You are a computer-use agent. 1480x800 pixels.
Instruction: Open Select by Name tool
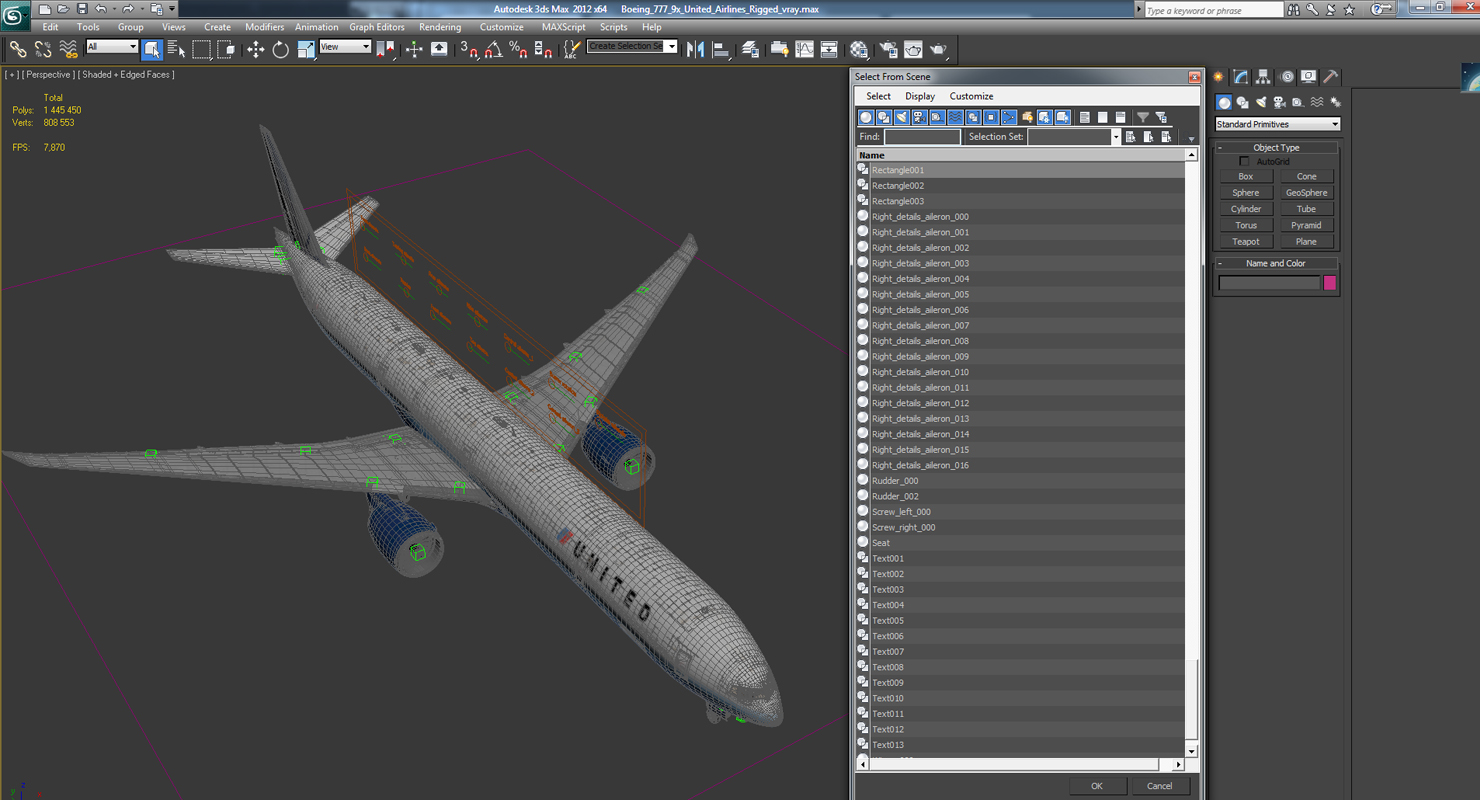176,49
